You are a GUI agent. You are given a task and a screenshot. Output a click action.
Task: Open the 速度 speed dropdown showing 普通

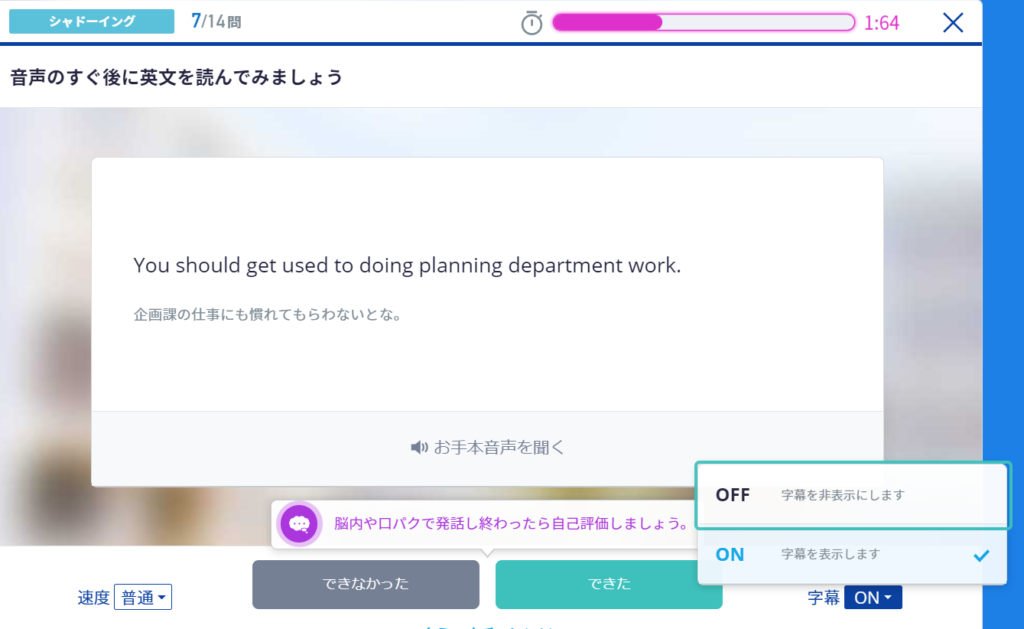coord(144,596)
